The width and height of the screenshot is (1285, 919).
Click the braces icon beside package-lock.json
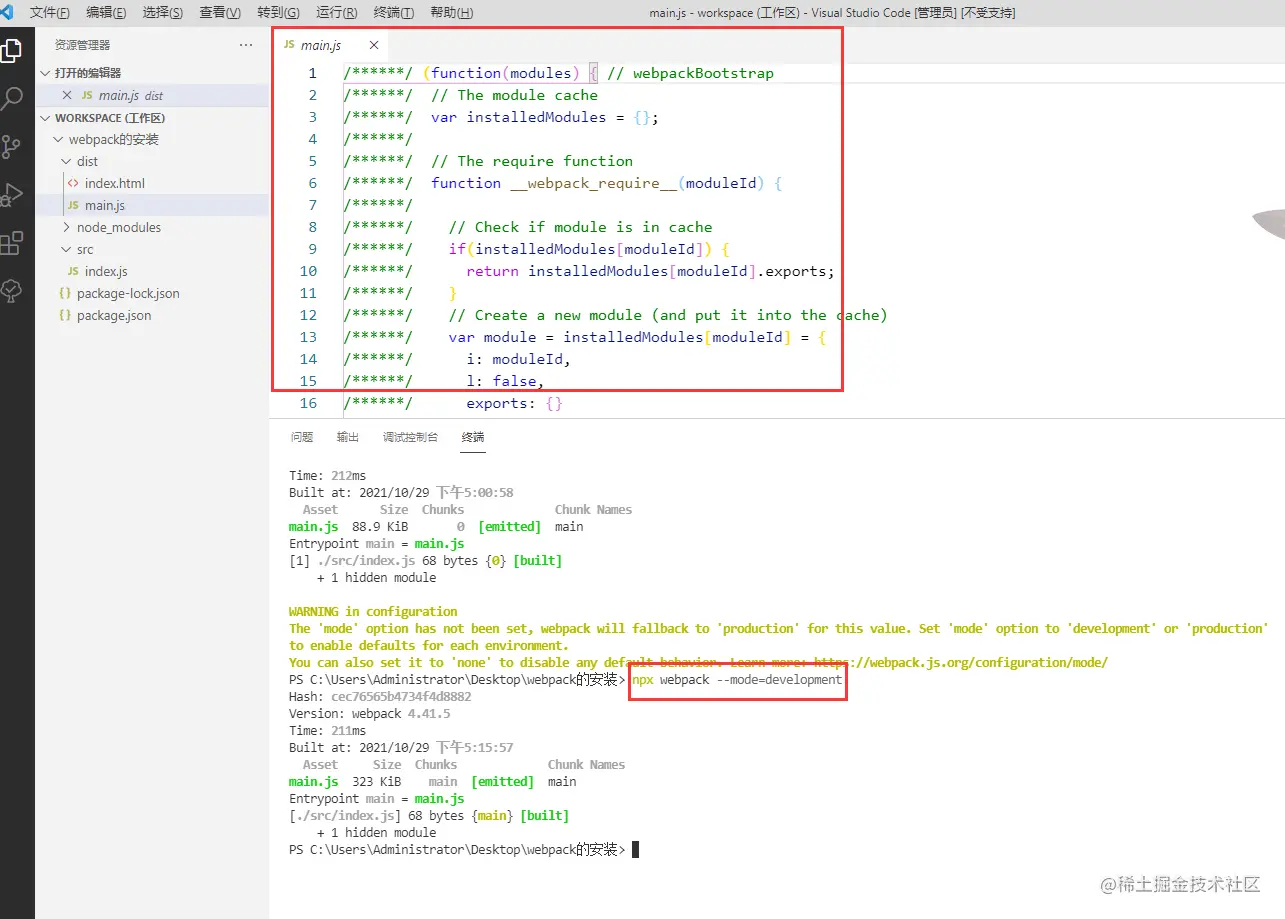pyautogui.click(x=65, y=293)
